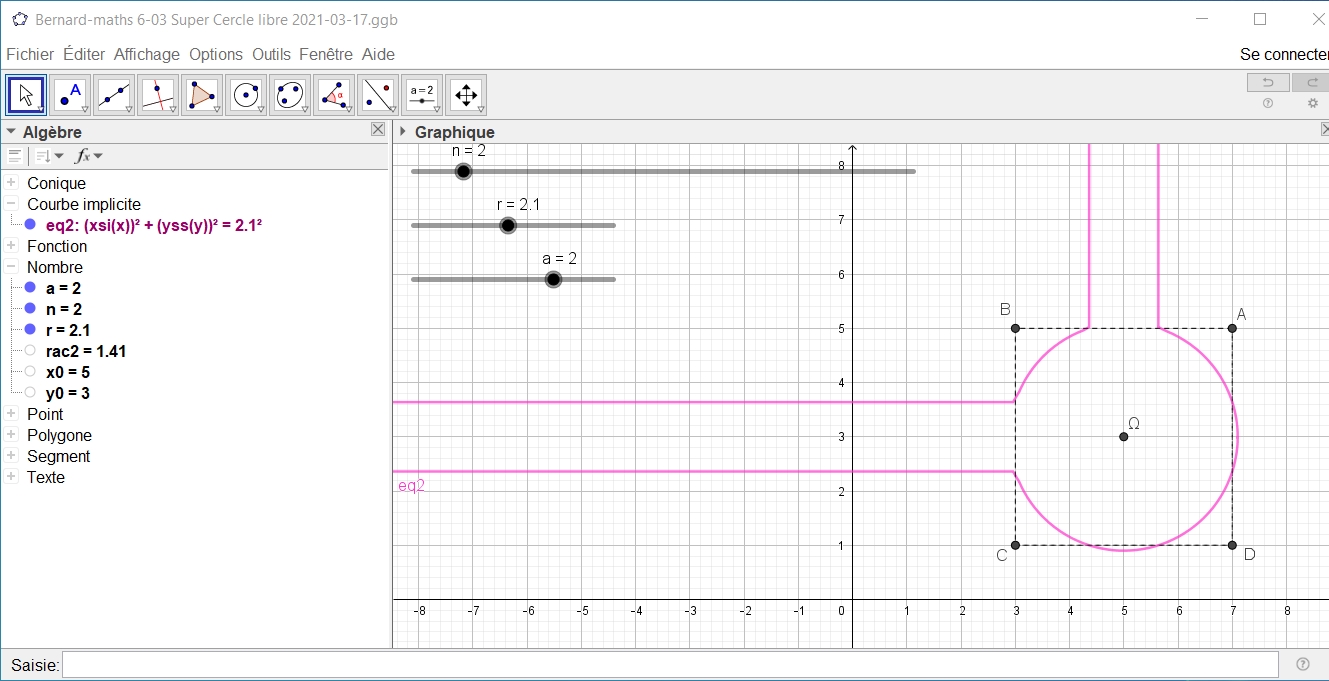Click the Slider tool icon
The height and width of the screenshot is (681, 1329).
coord(422,95)
